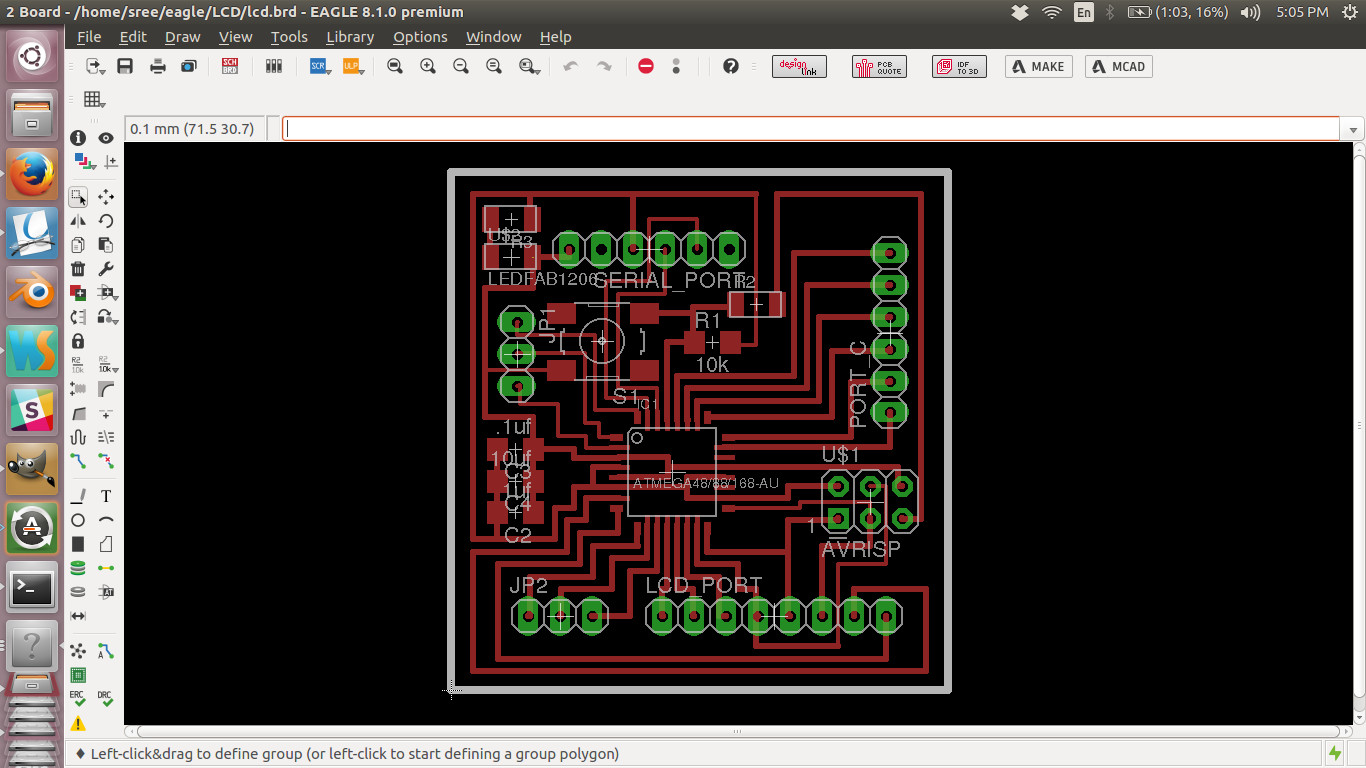Select the Line draw tool
The width and height of the screenshot is (1366, 768).
click(x=78, y=496)
